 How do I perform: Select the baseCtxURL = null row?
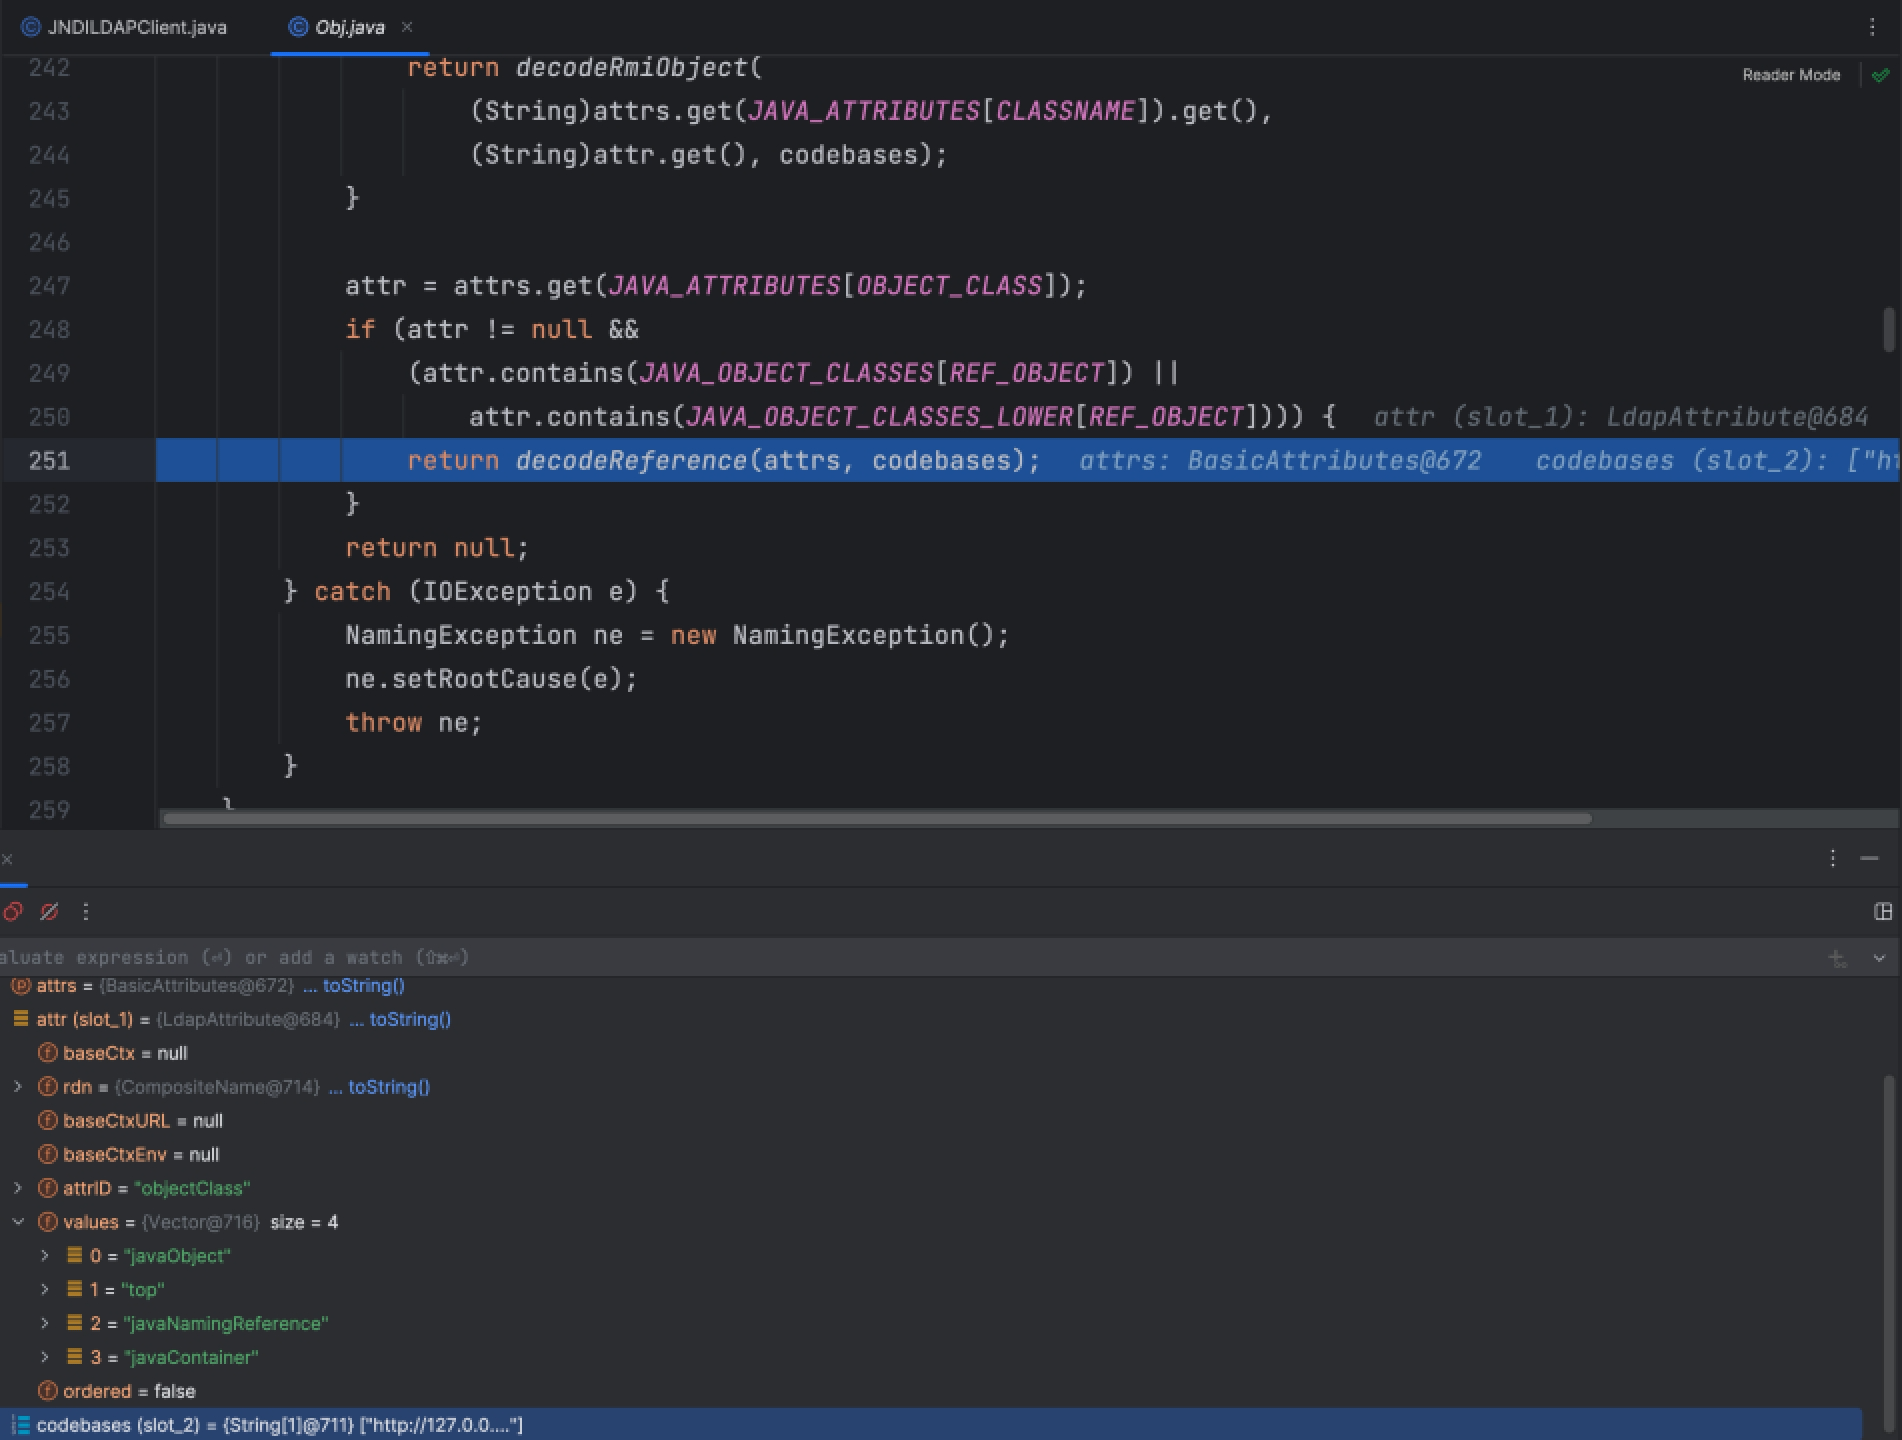pyautogui.click(x=930, y=1121)
